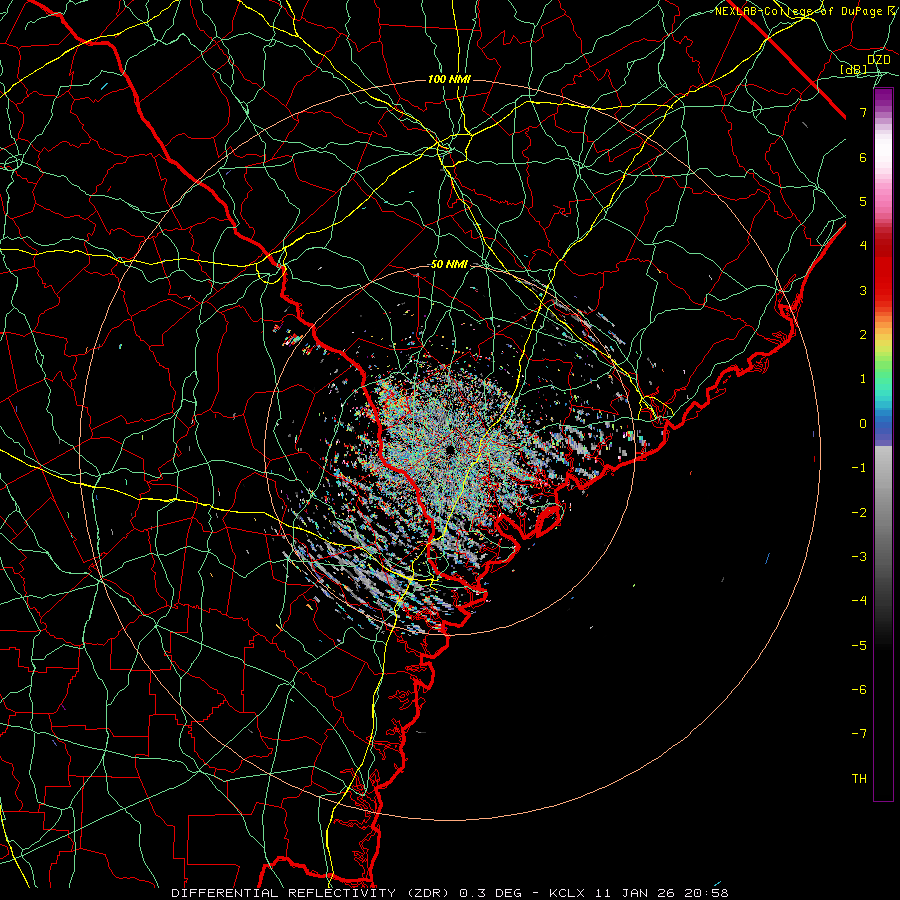The image size is (900, 900).
Task: Click the positive "7" scale value
Action: pos(863,112)
